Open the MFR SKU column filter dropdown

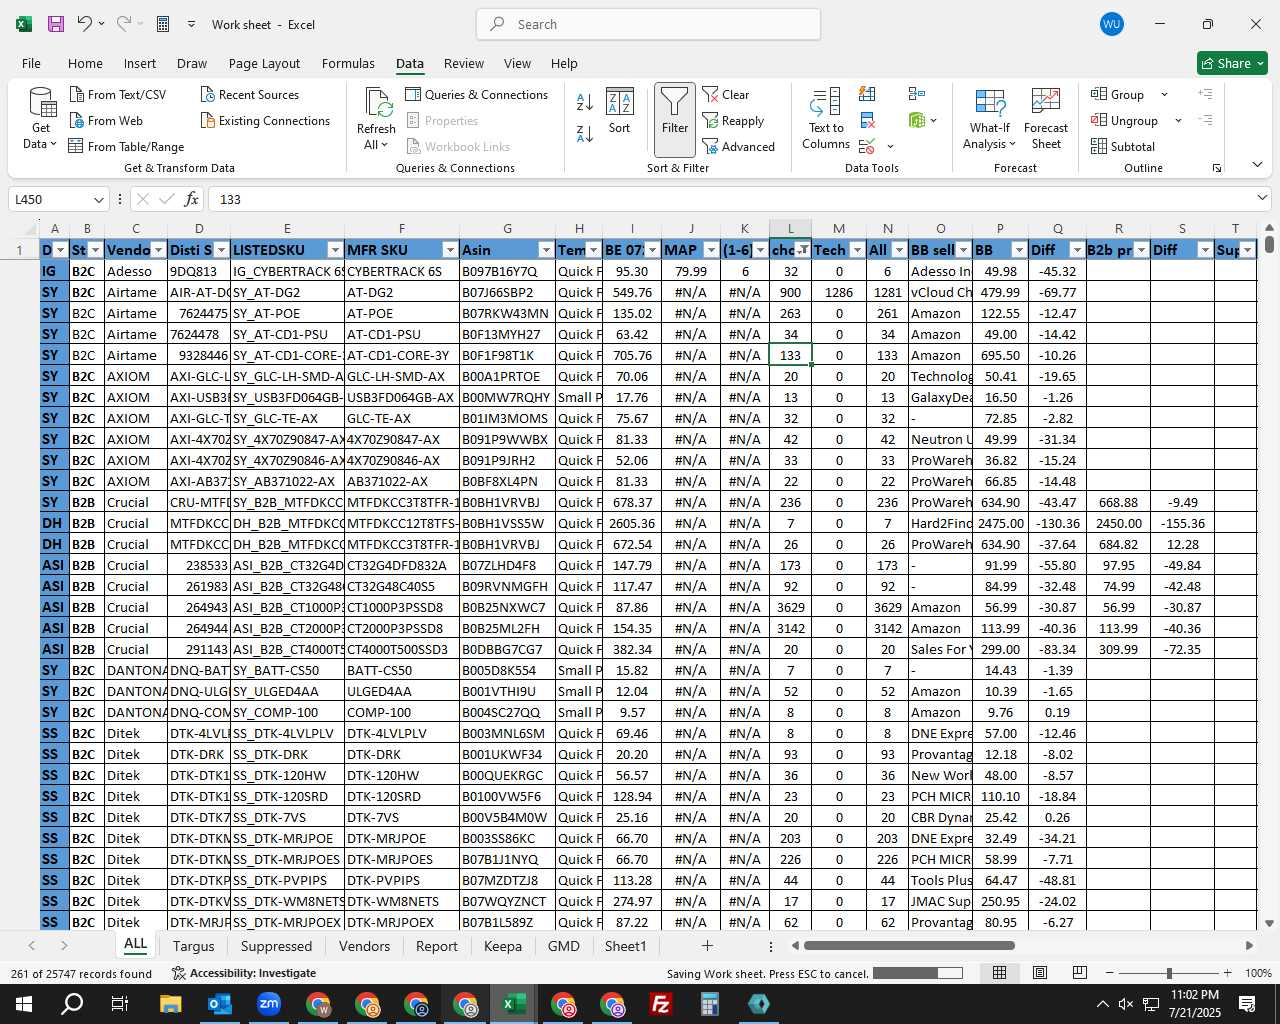pos(450,250)
